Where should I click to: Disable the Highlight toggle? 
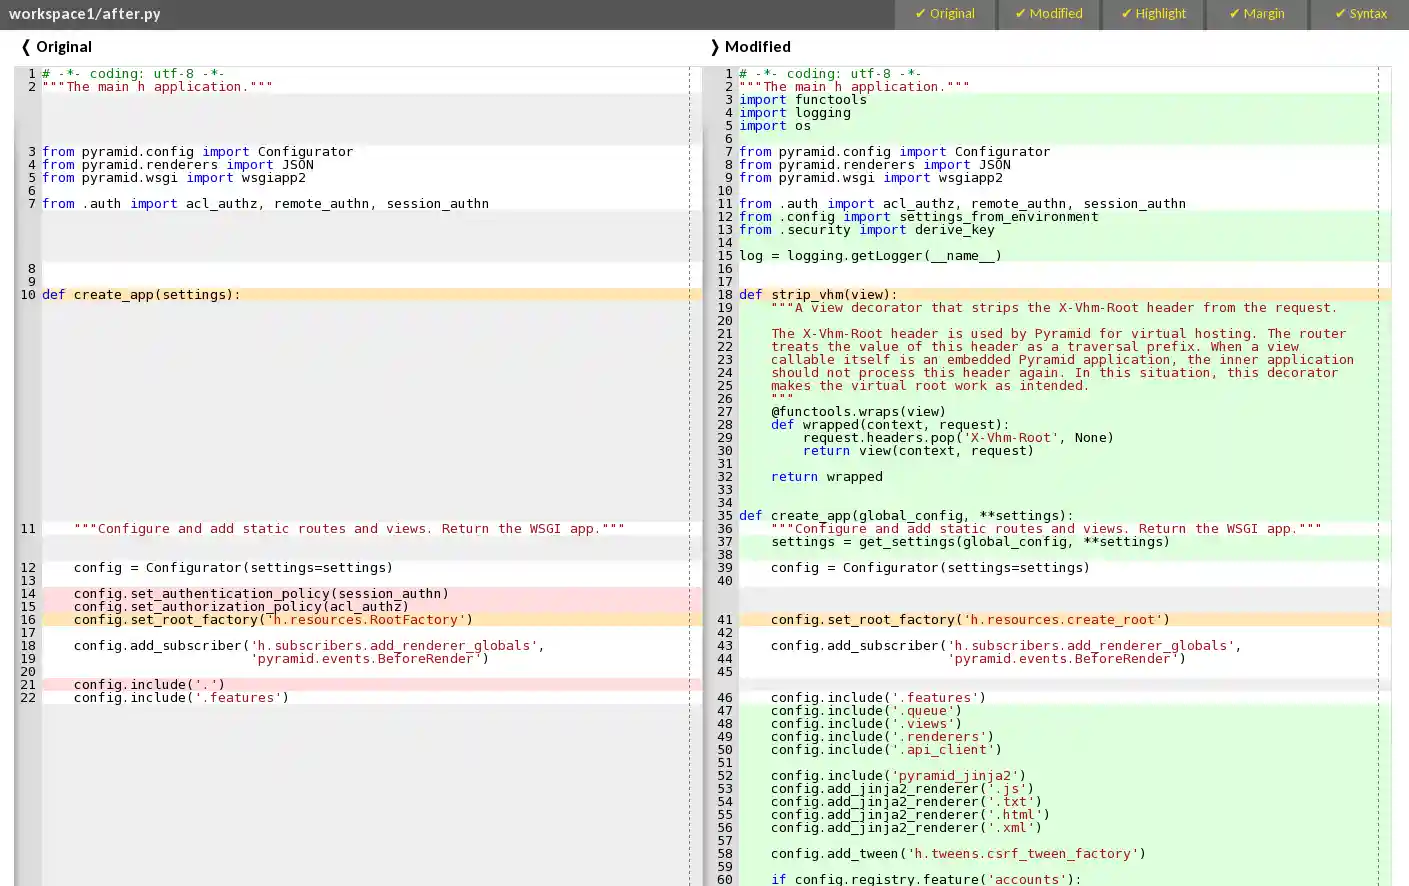1154,14
